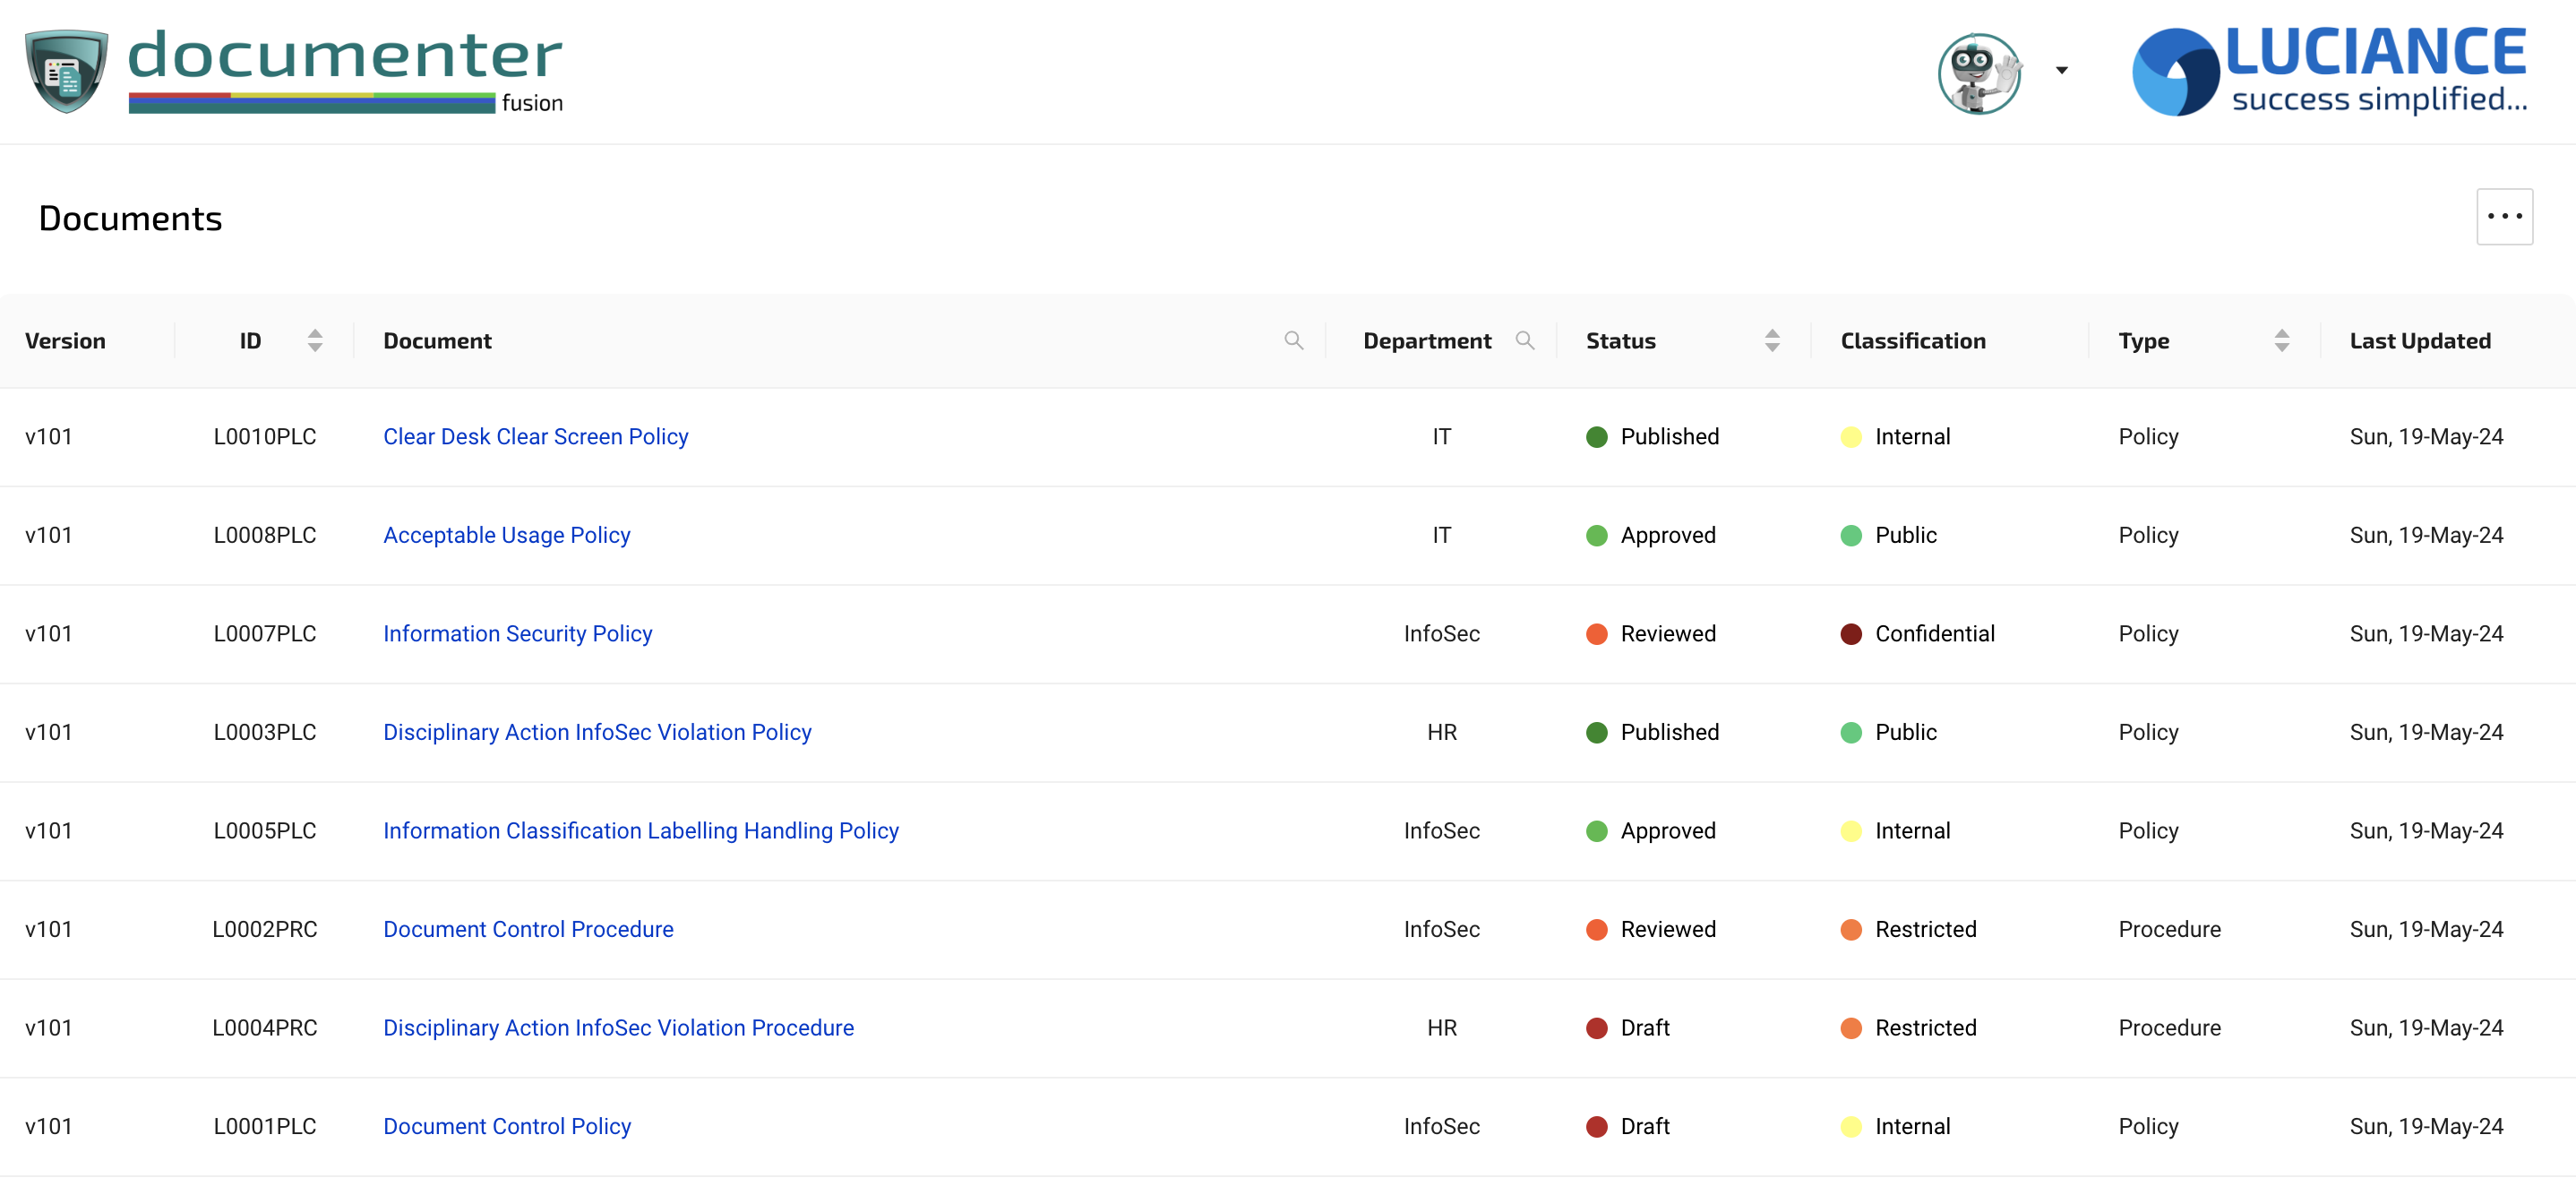
Task: Toggle Status column sort arrows
Action: point(1771,341)
